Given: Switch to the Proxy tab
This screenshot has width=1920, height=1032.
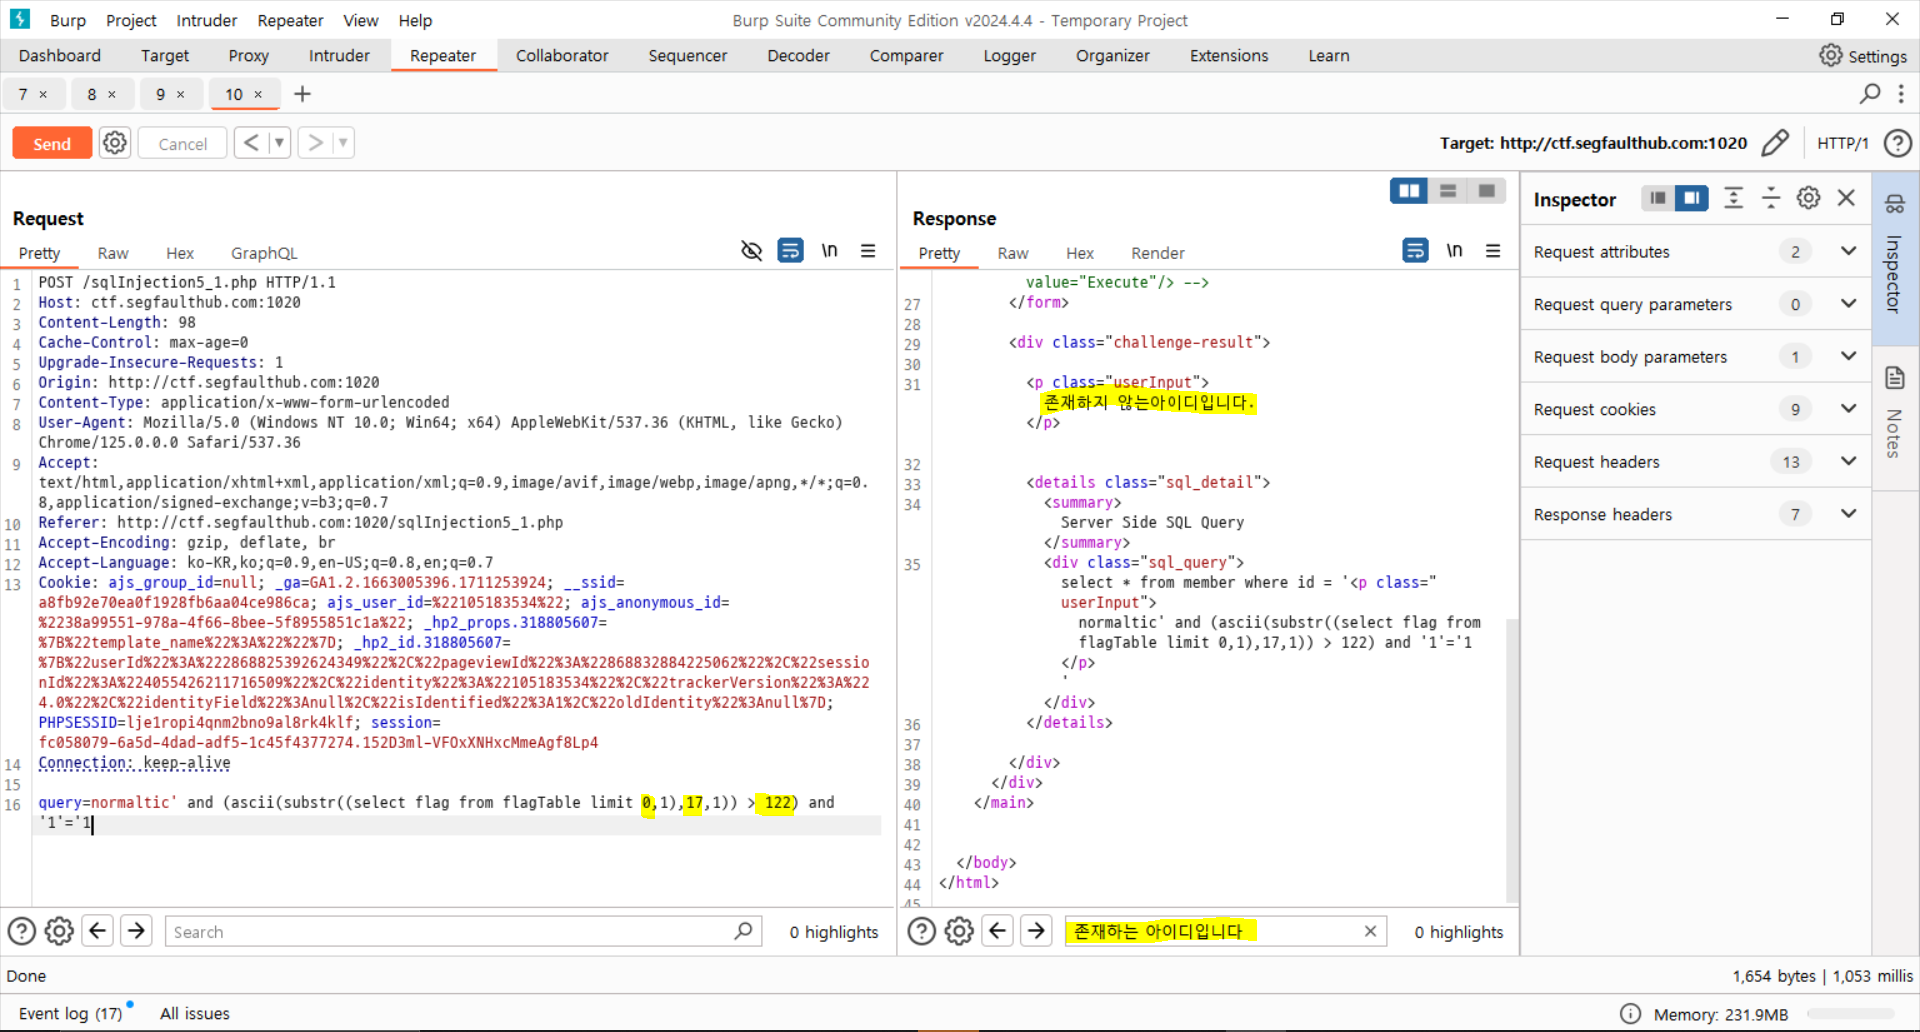Looking at the screenshot, I should coord(248,56).
